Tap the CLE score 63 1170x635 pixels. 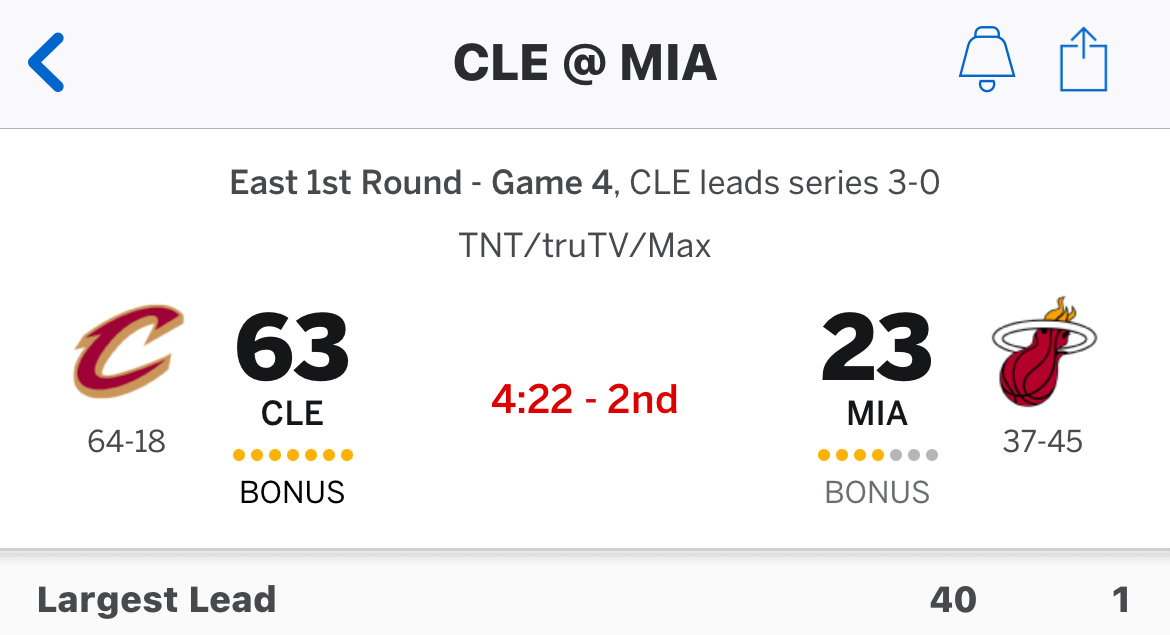tap(292, 347)
